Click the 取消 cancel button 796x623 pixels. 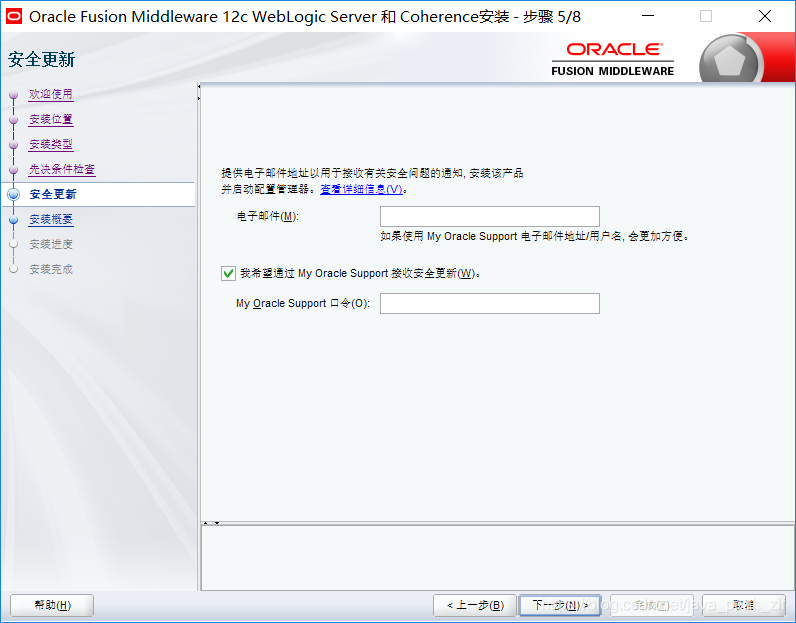click(x=744, y=605)
